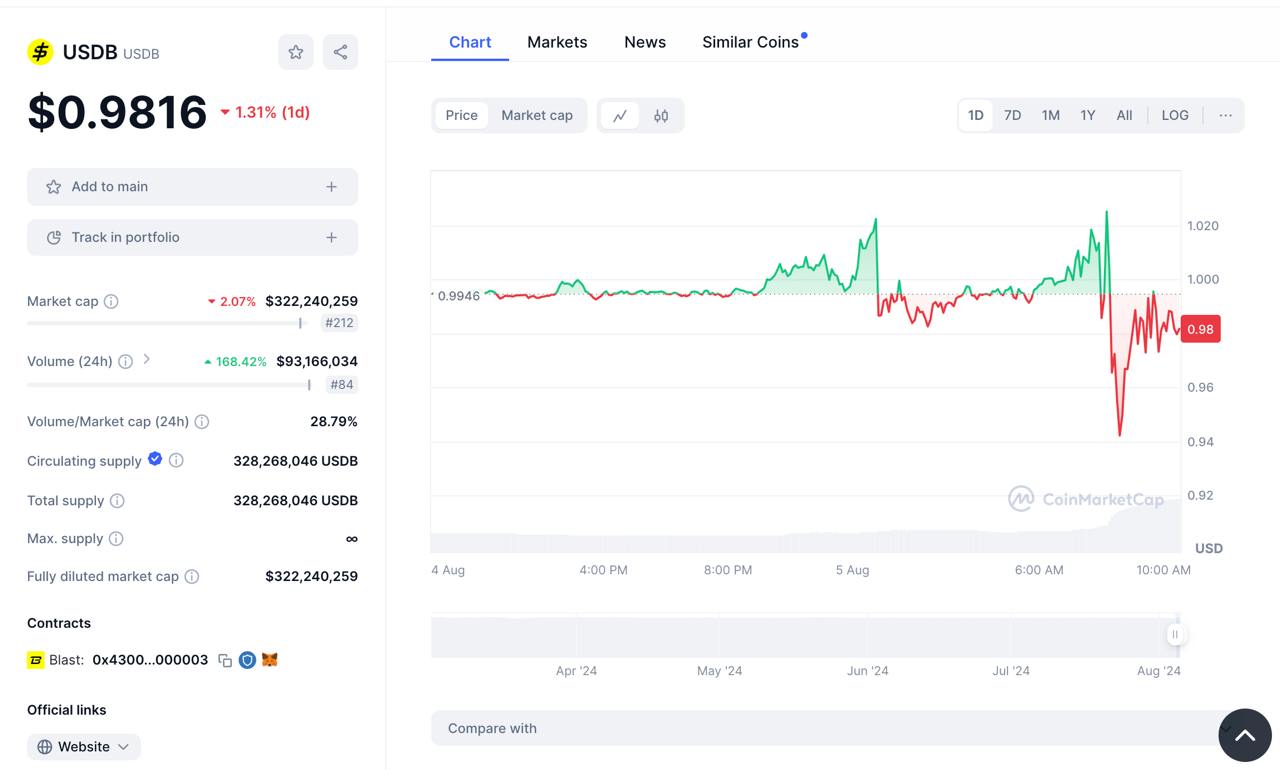Open the Markets tab
The width and height of the screenshot is (1280, 770).
(x=557, y=42)
